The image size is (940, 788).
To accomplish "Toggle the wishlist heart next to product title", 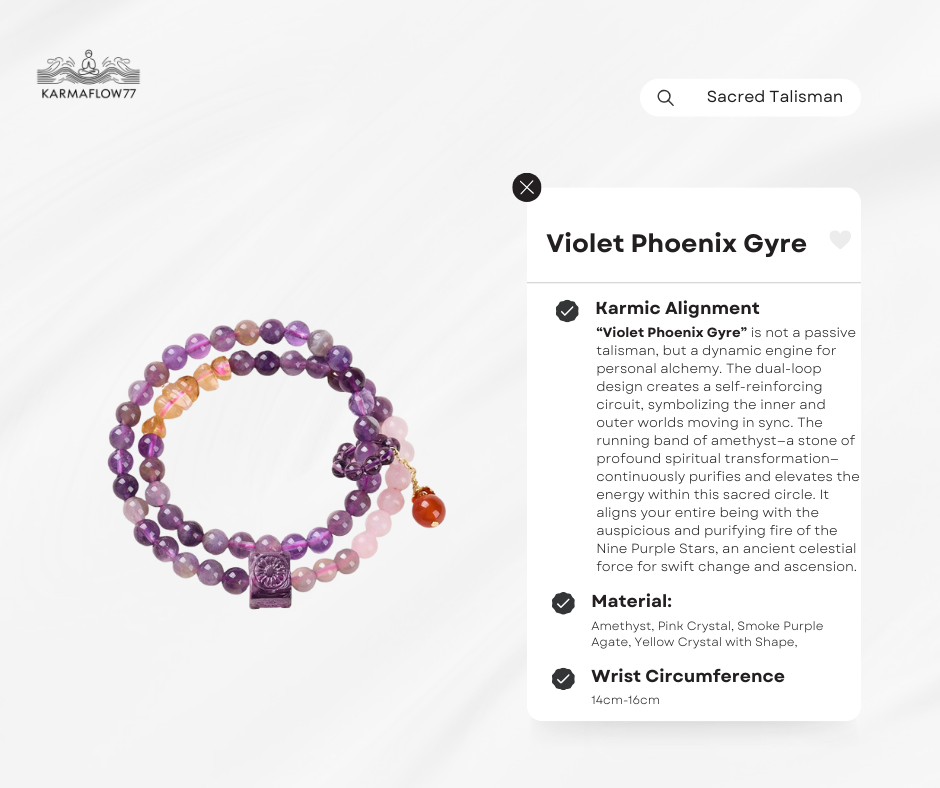I will [840, 239].
